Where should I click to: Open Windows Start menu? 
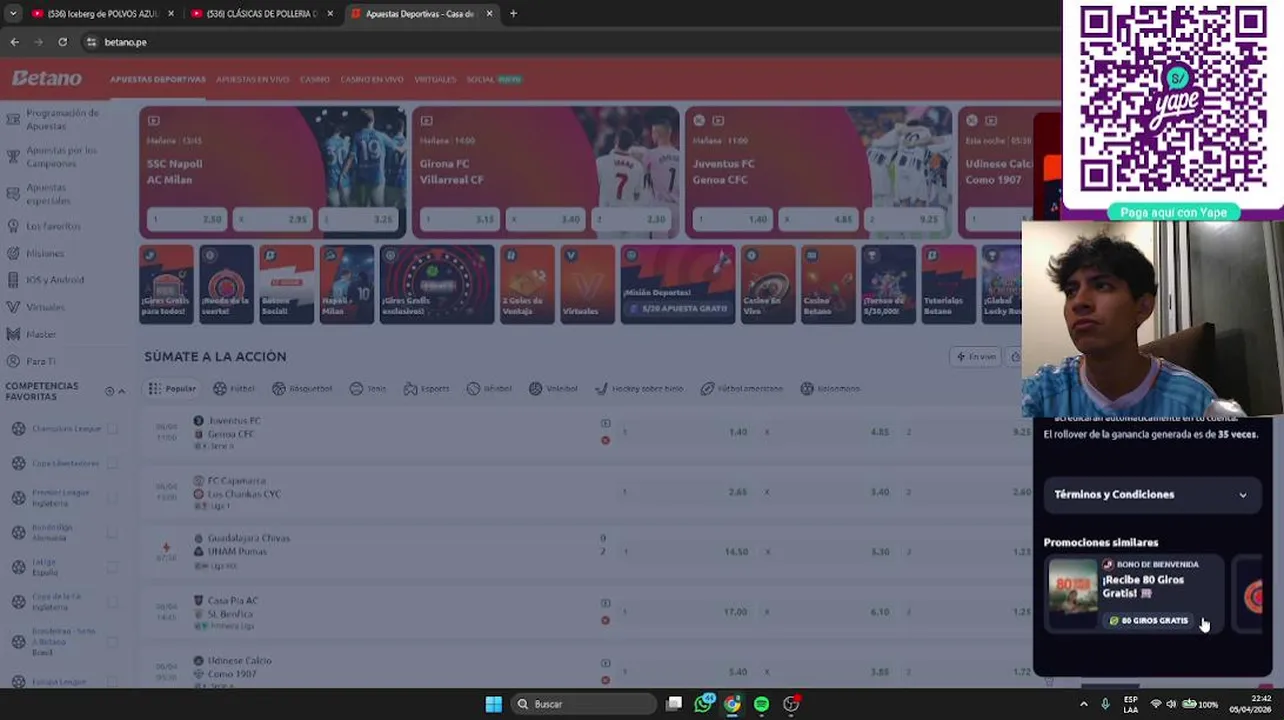pyautogui.click(x=493, y=704)
